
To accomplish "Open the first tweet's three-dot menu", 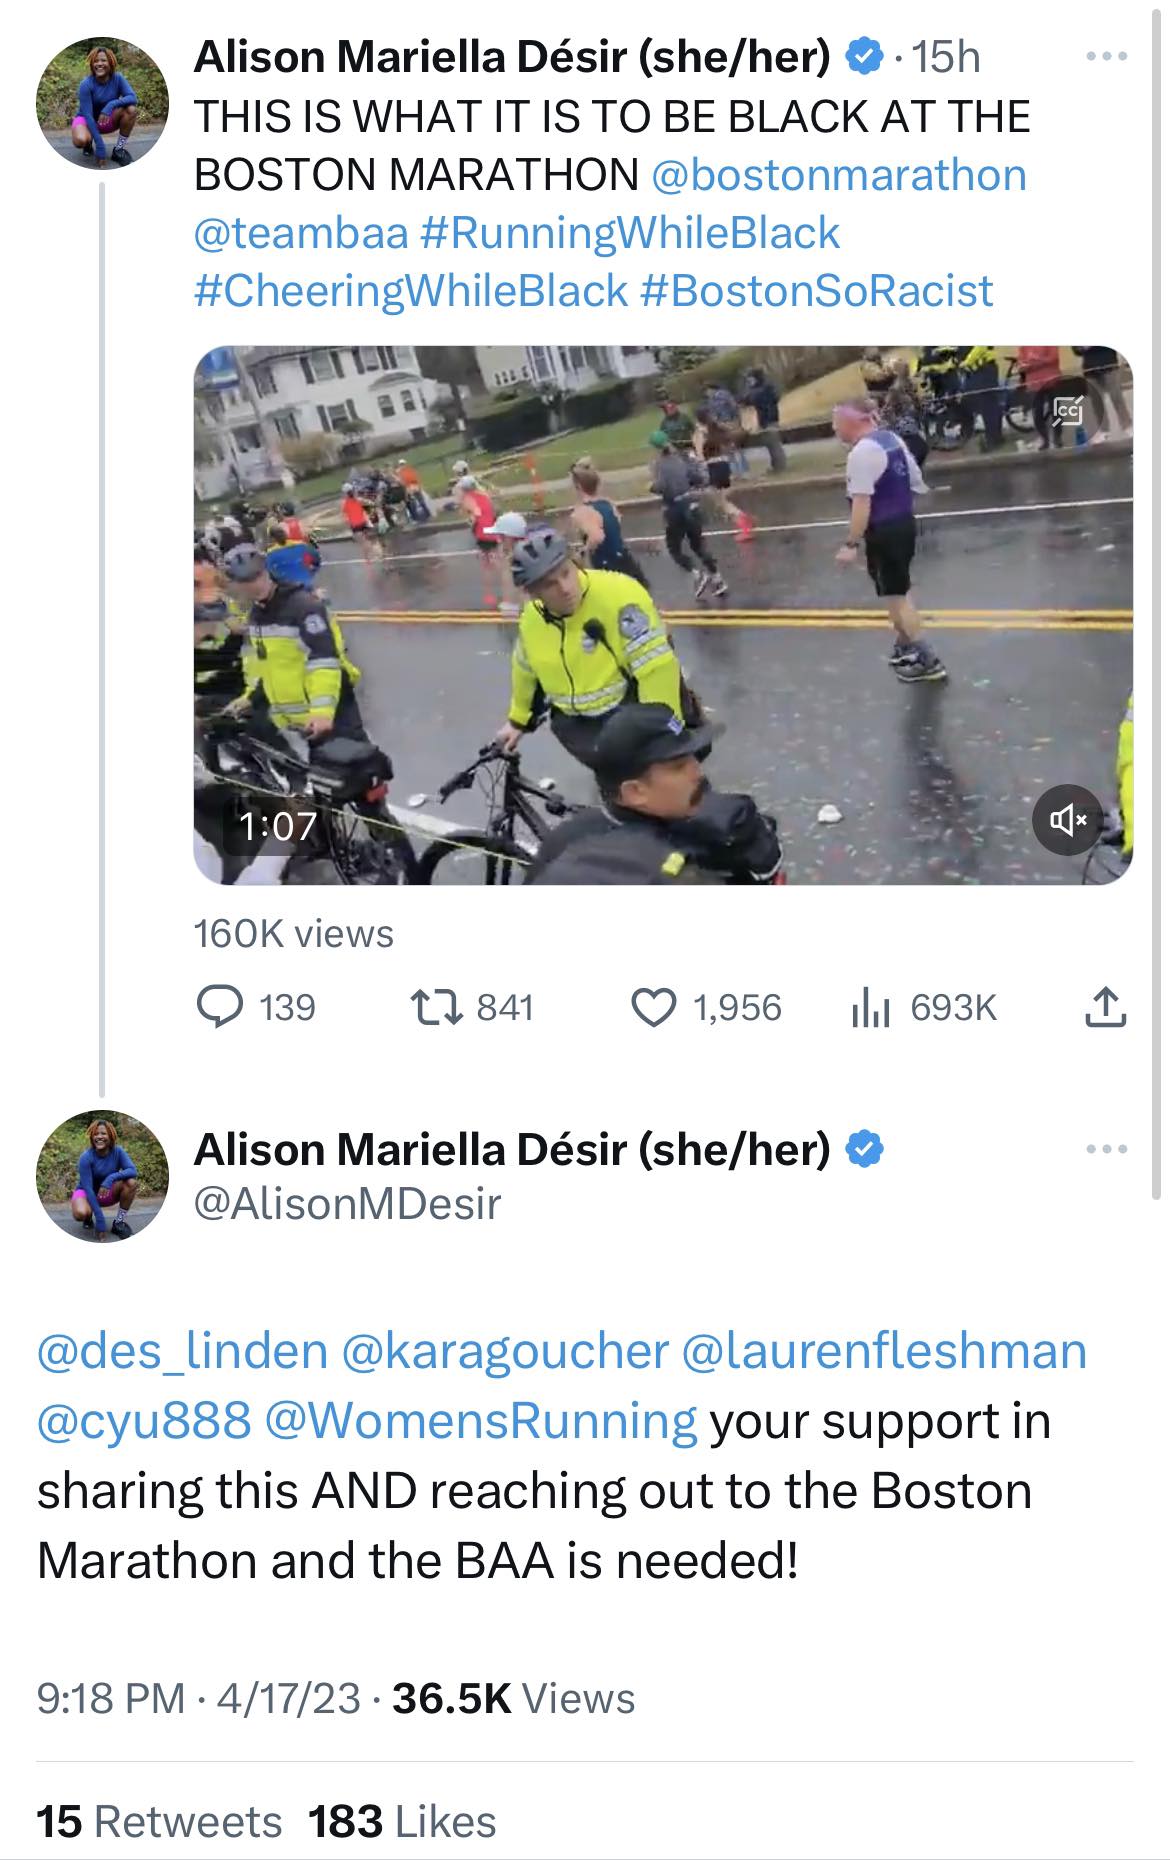I will coord(1107,57).
